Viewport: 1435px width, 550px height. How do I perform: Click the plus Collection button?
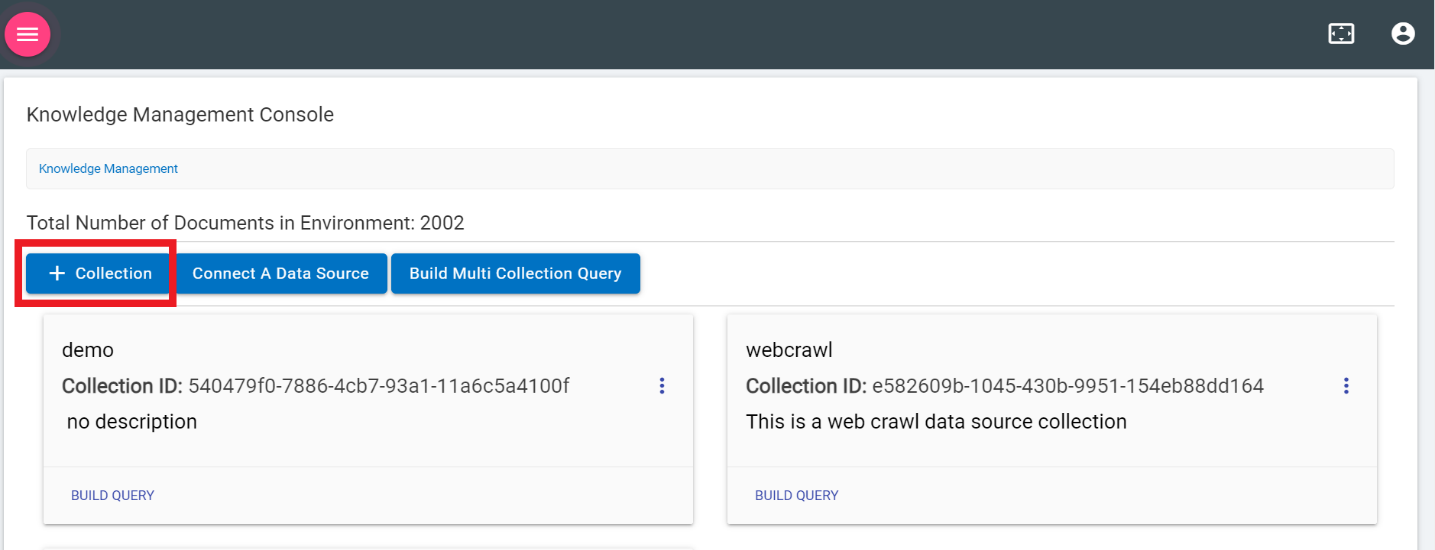(x=99, y=273)
